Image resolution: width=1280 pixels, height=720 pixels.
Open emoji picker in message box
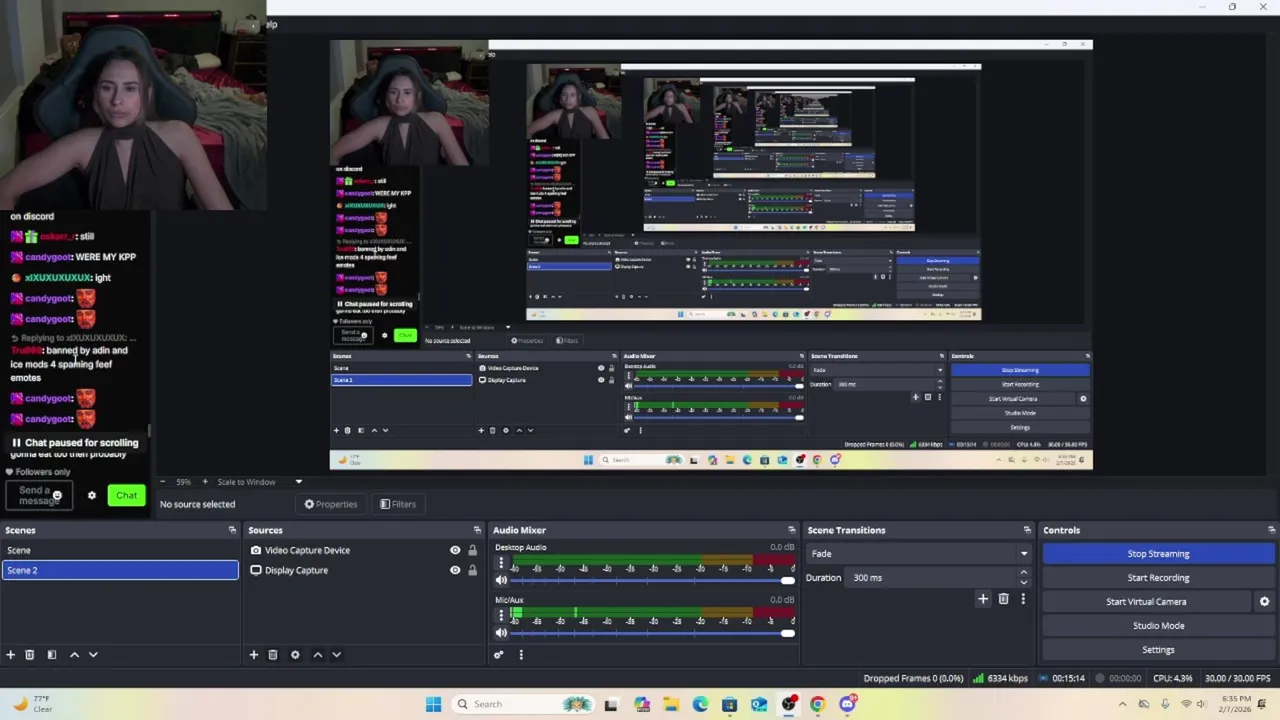(57, 496)
